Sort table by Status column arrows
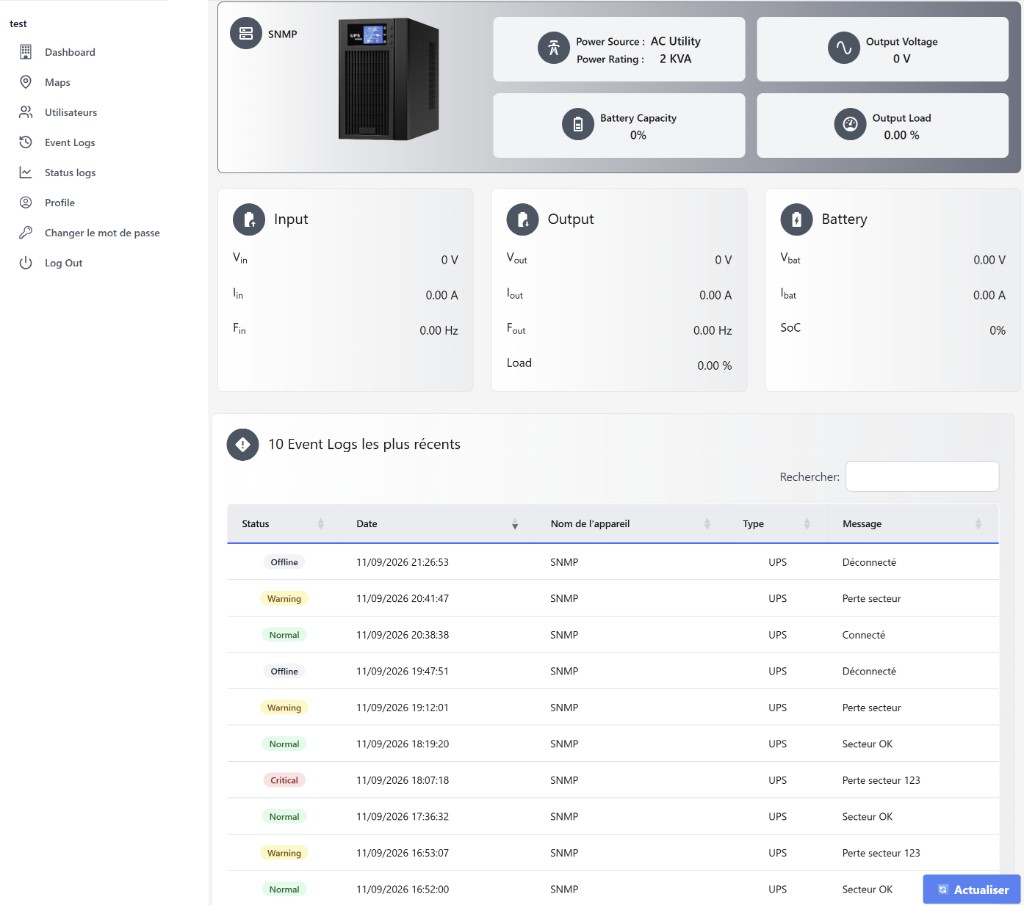Image resolution: width=1024 pixels, height=905 pixels. coord(321,524)
